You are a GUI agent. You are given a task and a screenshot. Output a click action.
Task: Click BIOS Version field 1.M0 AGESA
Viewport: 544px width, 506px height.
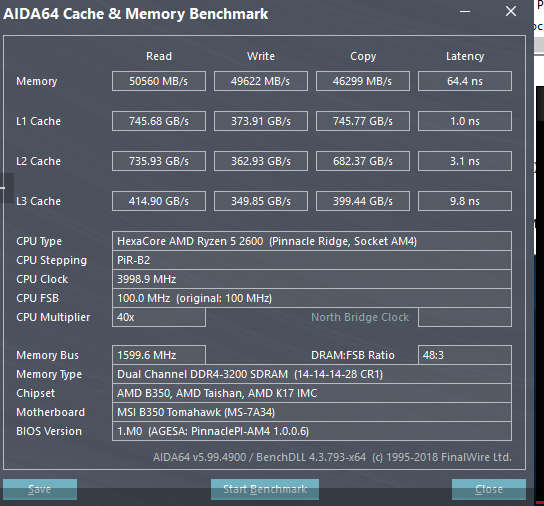pos(312,431)
